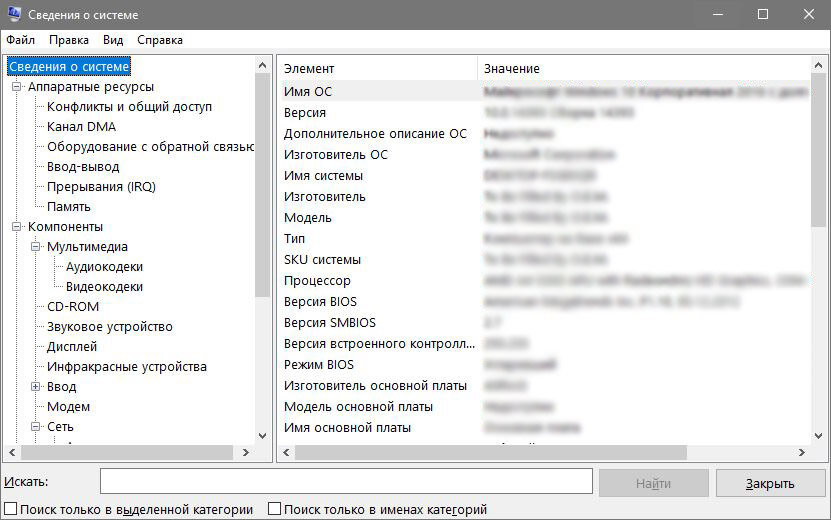The image size is (831, 520).
Task: Select the Имя основной платы row
Action: tap(544, 427)
